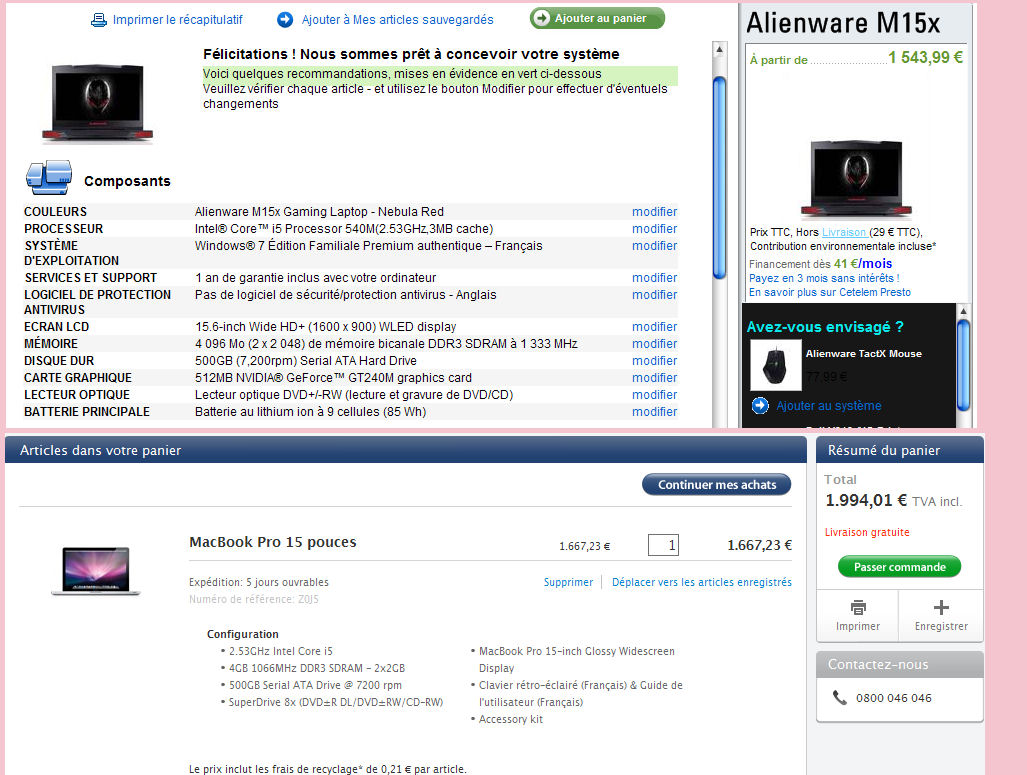Click modifier for SYSTÈME D'EXPLOITATION row
This screenshot has width=1027, height=775.
(x=654, y=246)
